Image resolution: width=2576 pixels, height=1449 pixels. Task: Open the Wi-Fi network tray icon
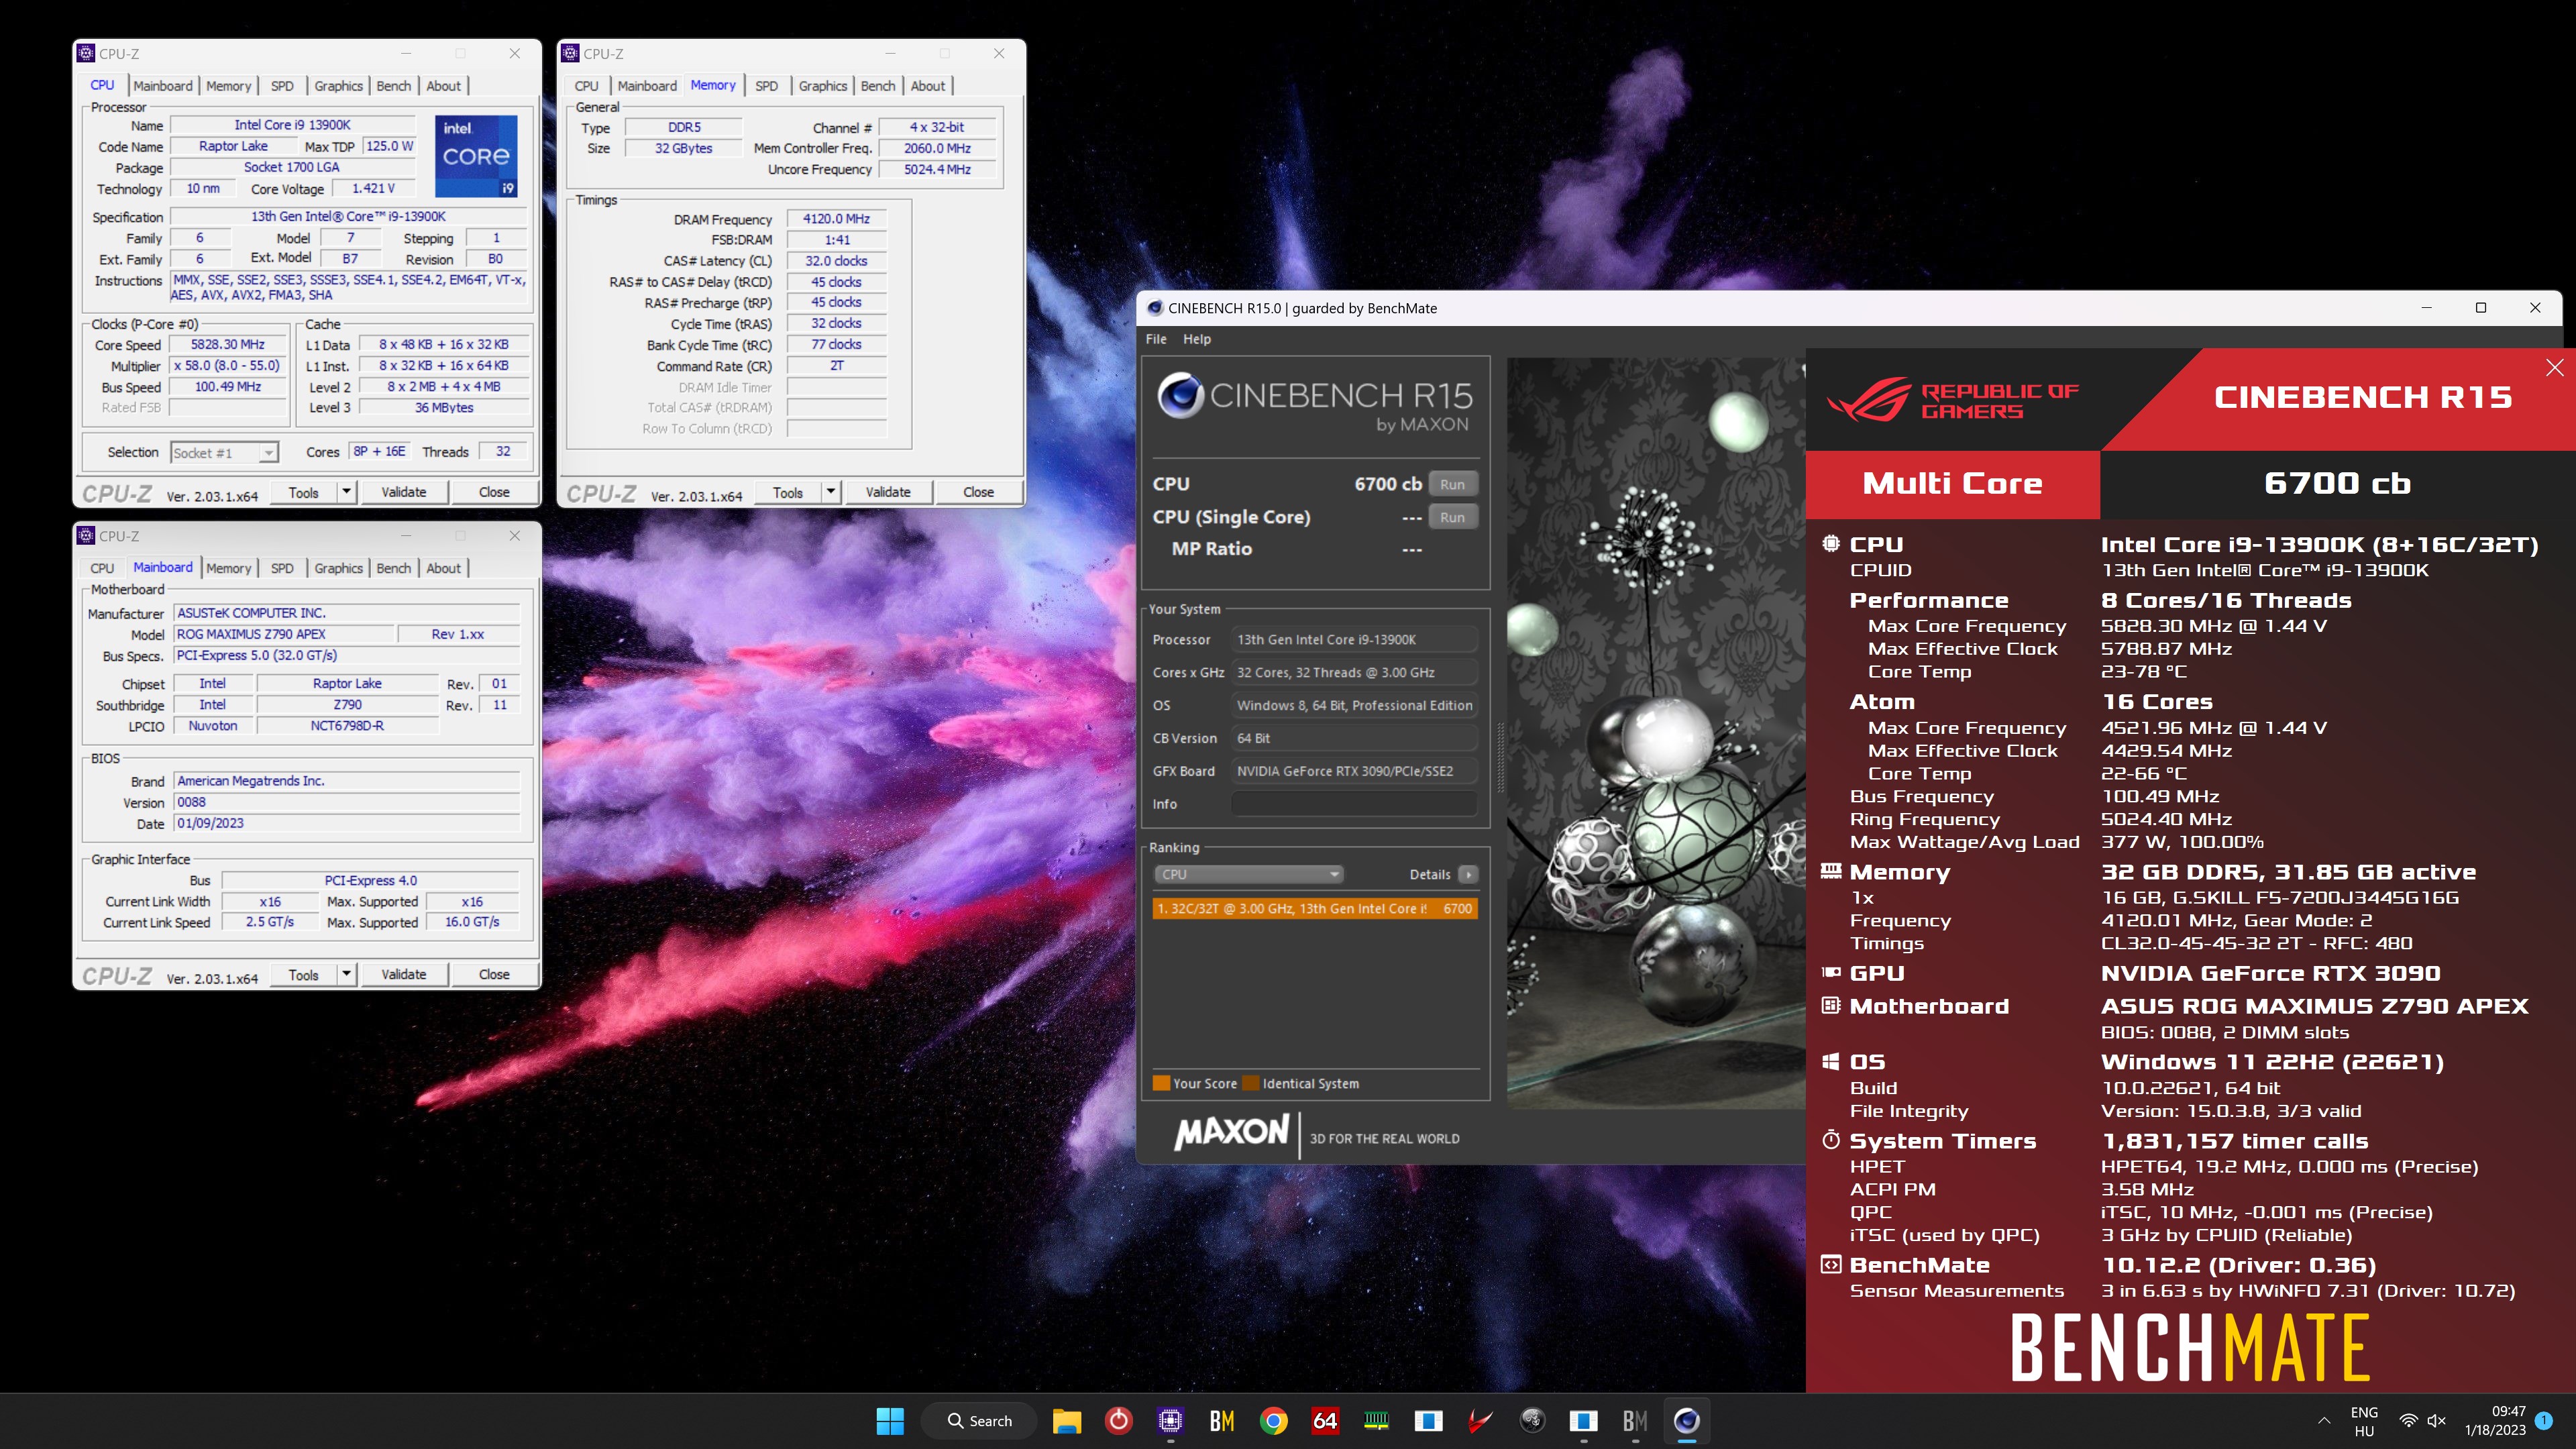click(2409, 1420)
